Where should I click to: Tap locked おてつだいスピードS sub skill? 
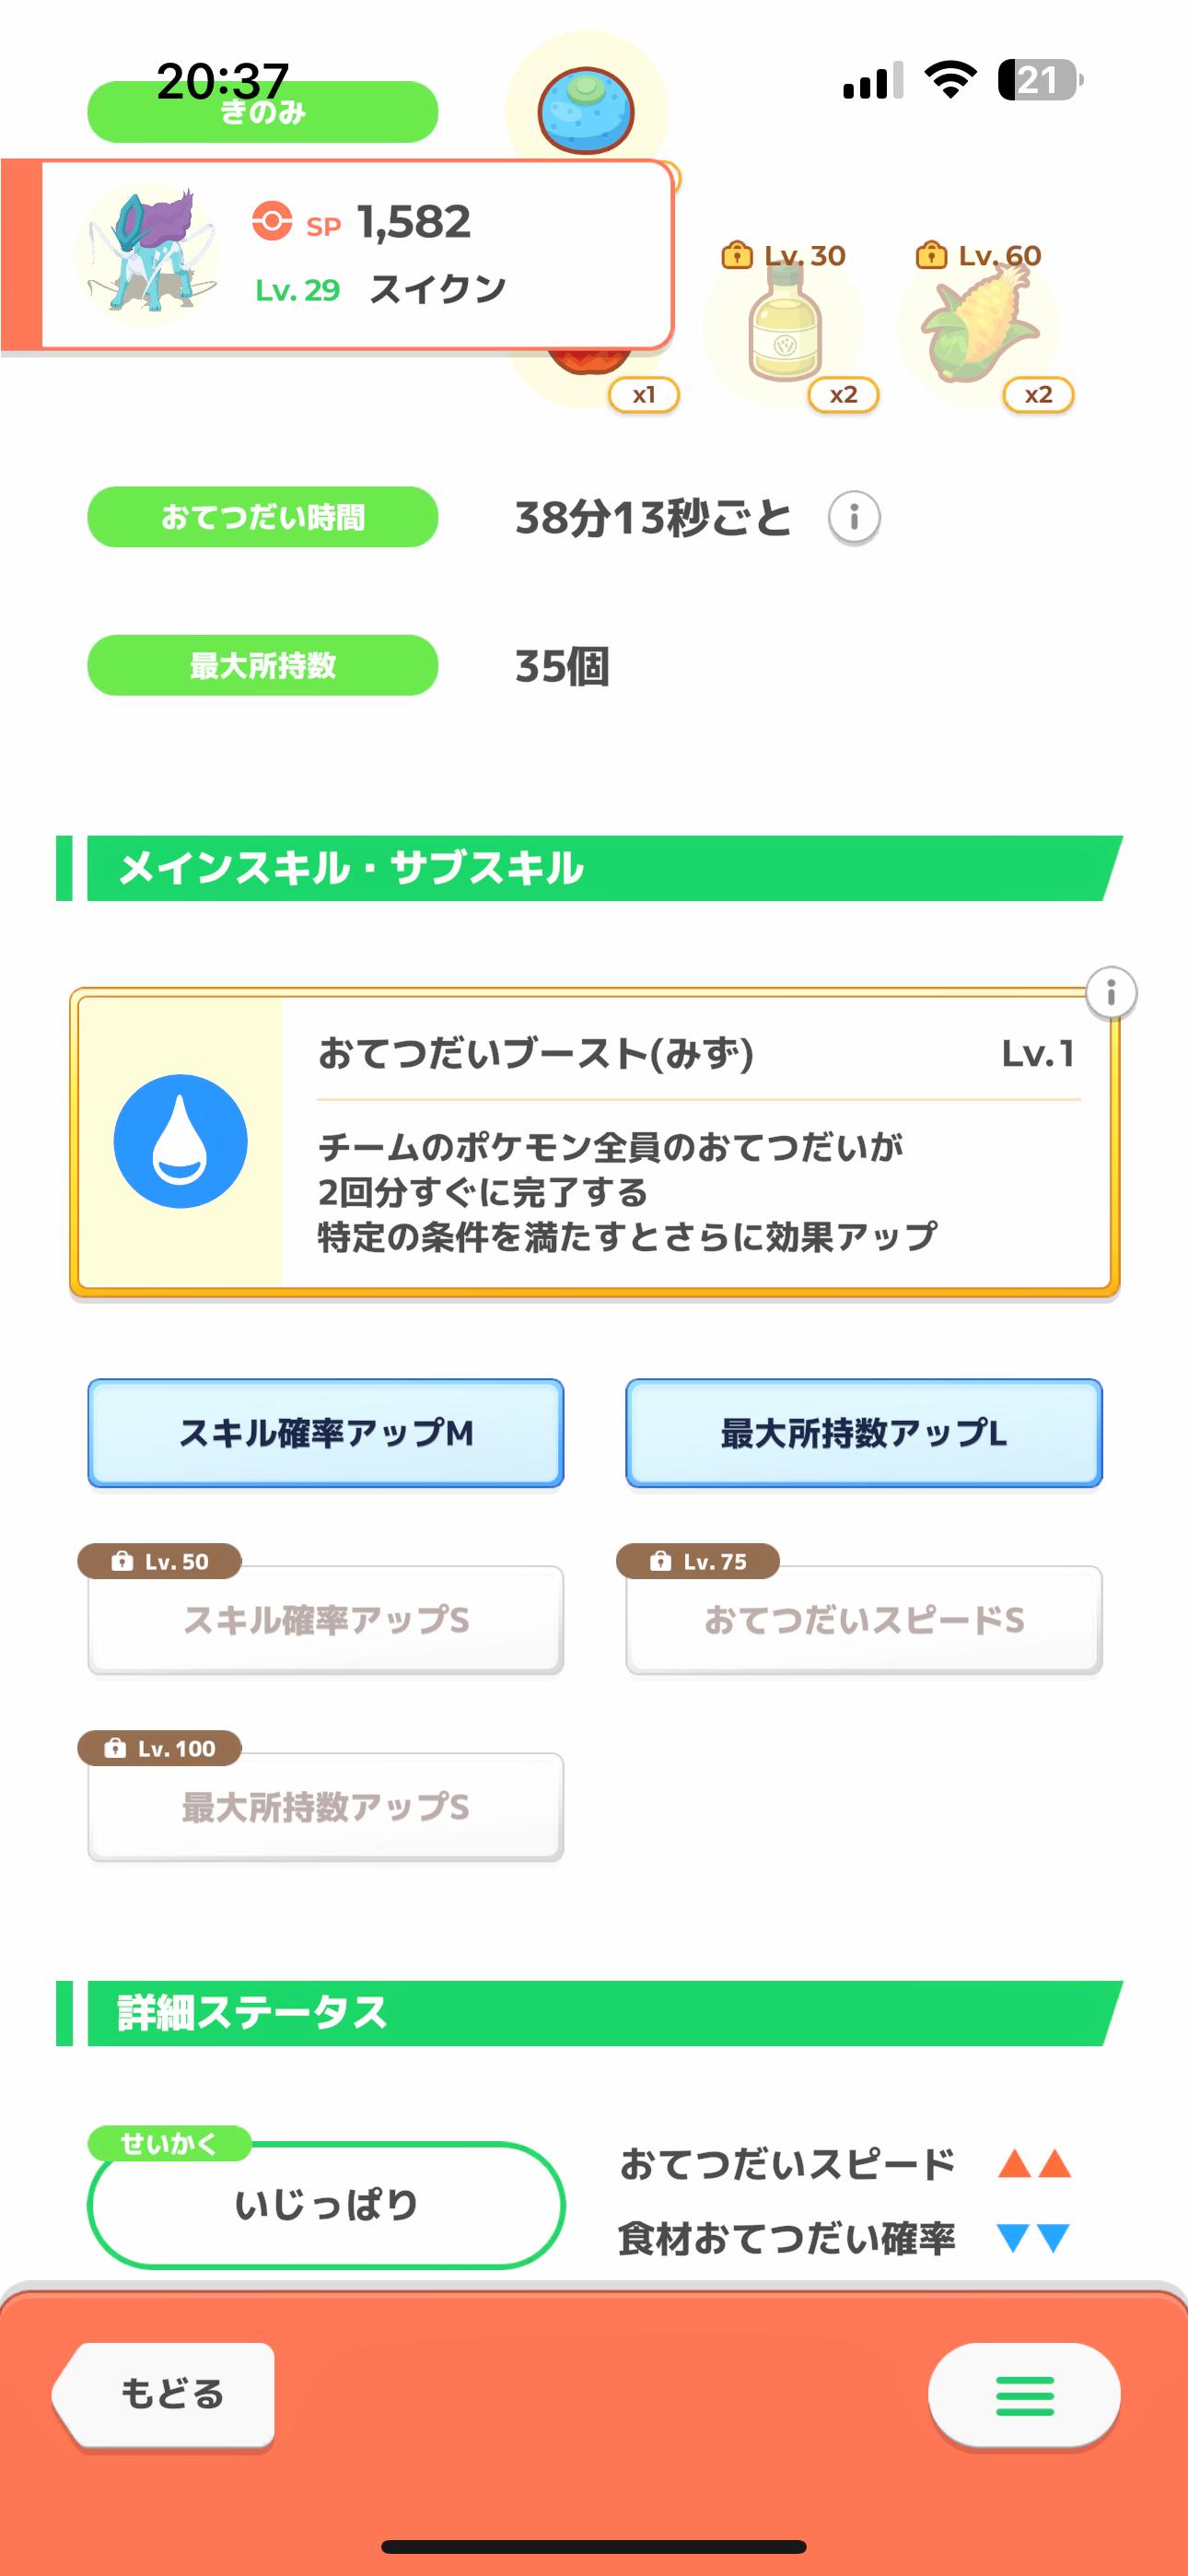864,1620
